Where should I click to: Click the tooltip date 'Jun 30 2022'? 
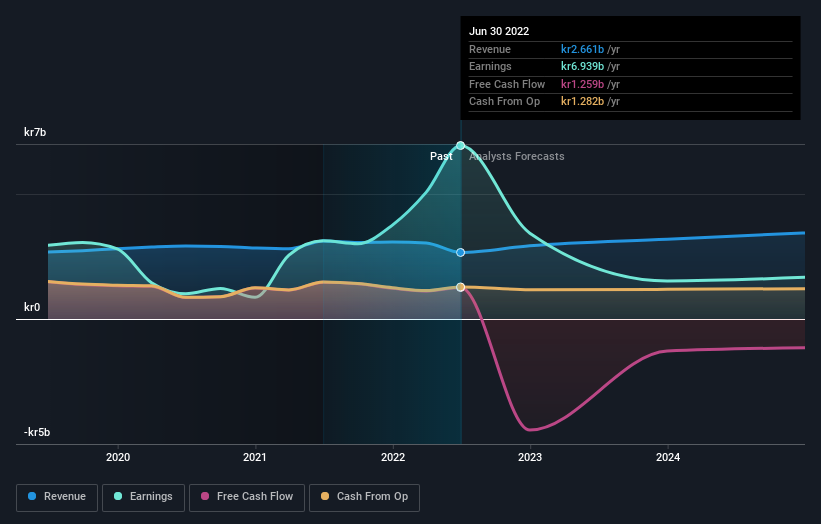499,31
